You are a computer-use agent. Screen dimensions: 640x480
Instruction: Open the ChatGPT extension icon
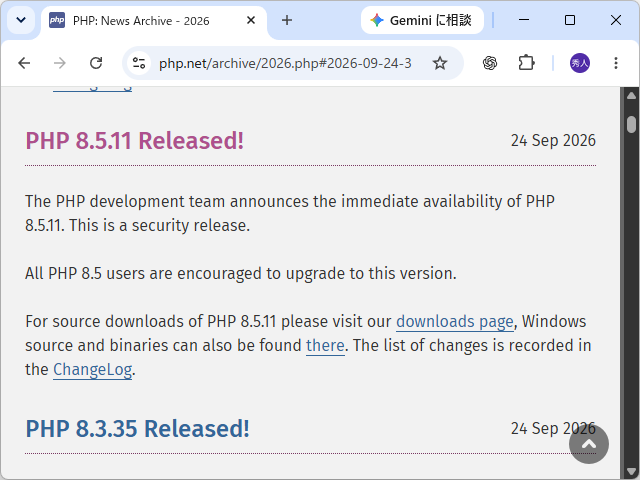click(490, 63)
